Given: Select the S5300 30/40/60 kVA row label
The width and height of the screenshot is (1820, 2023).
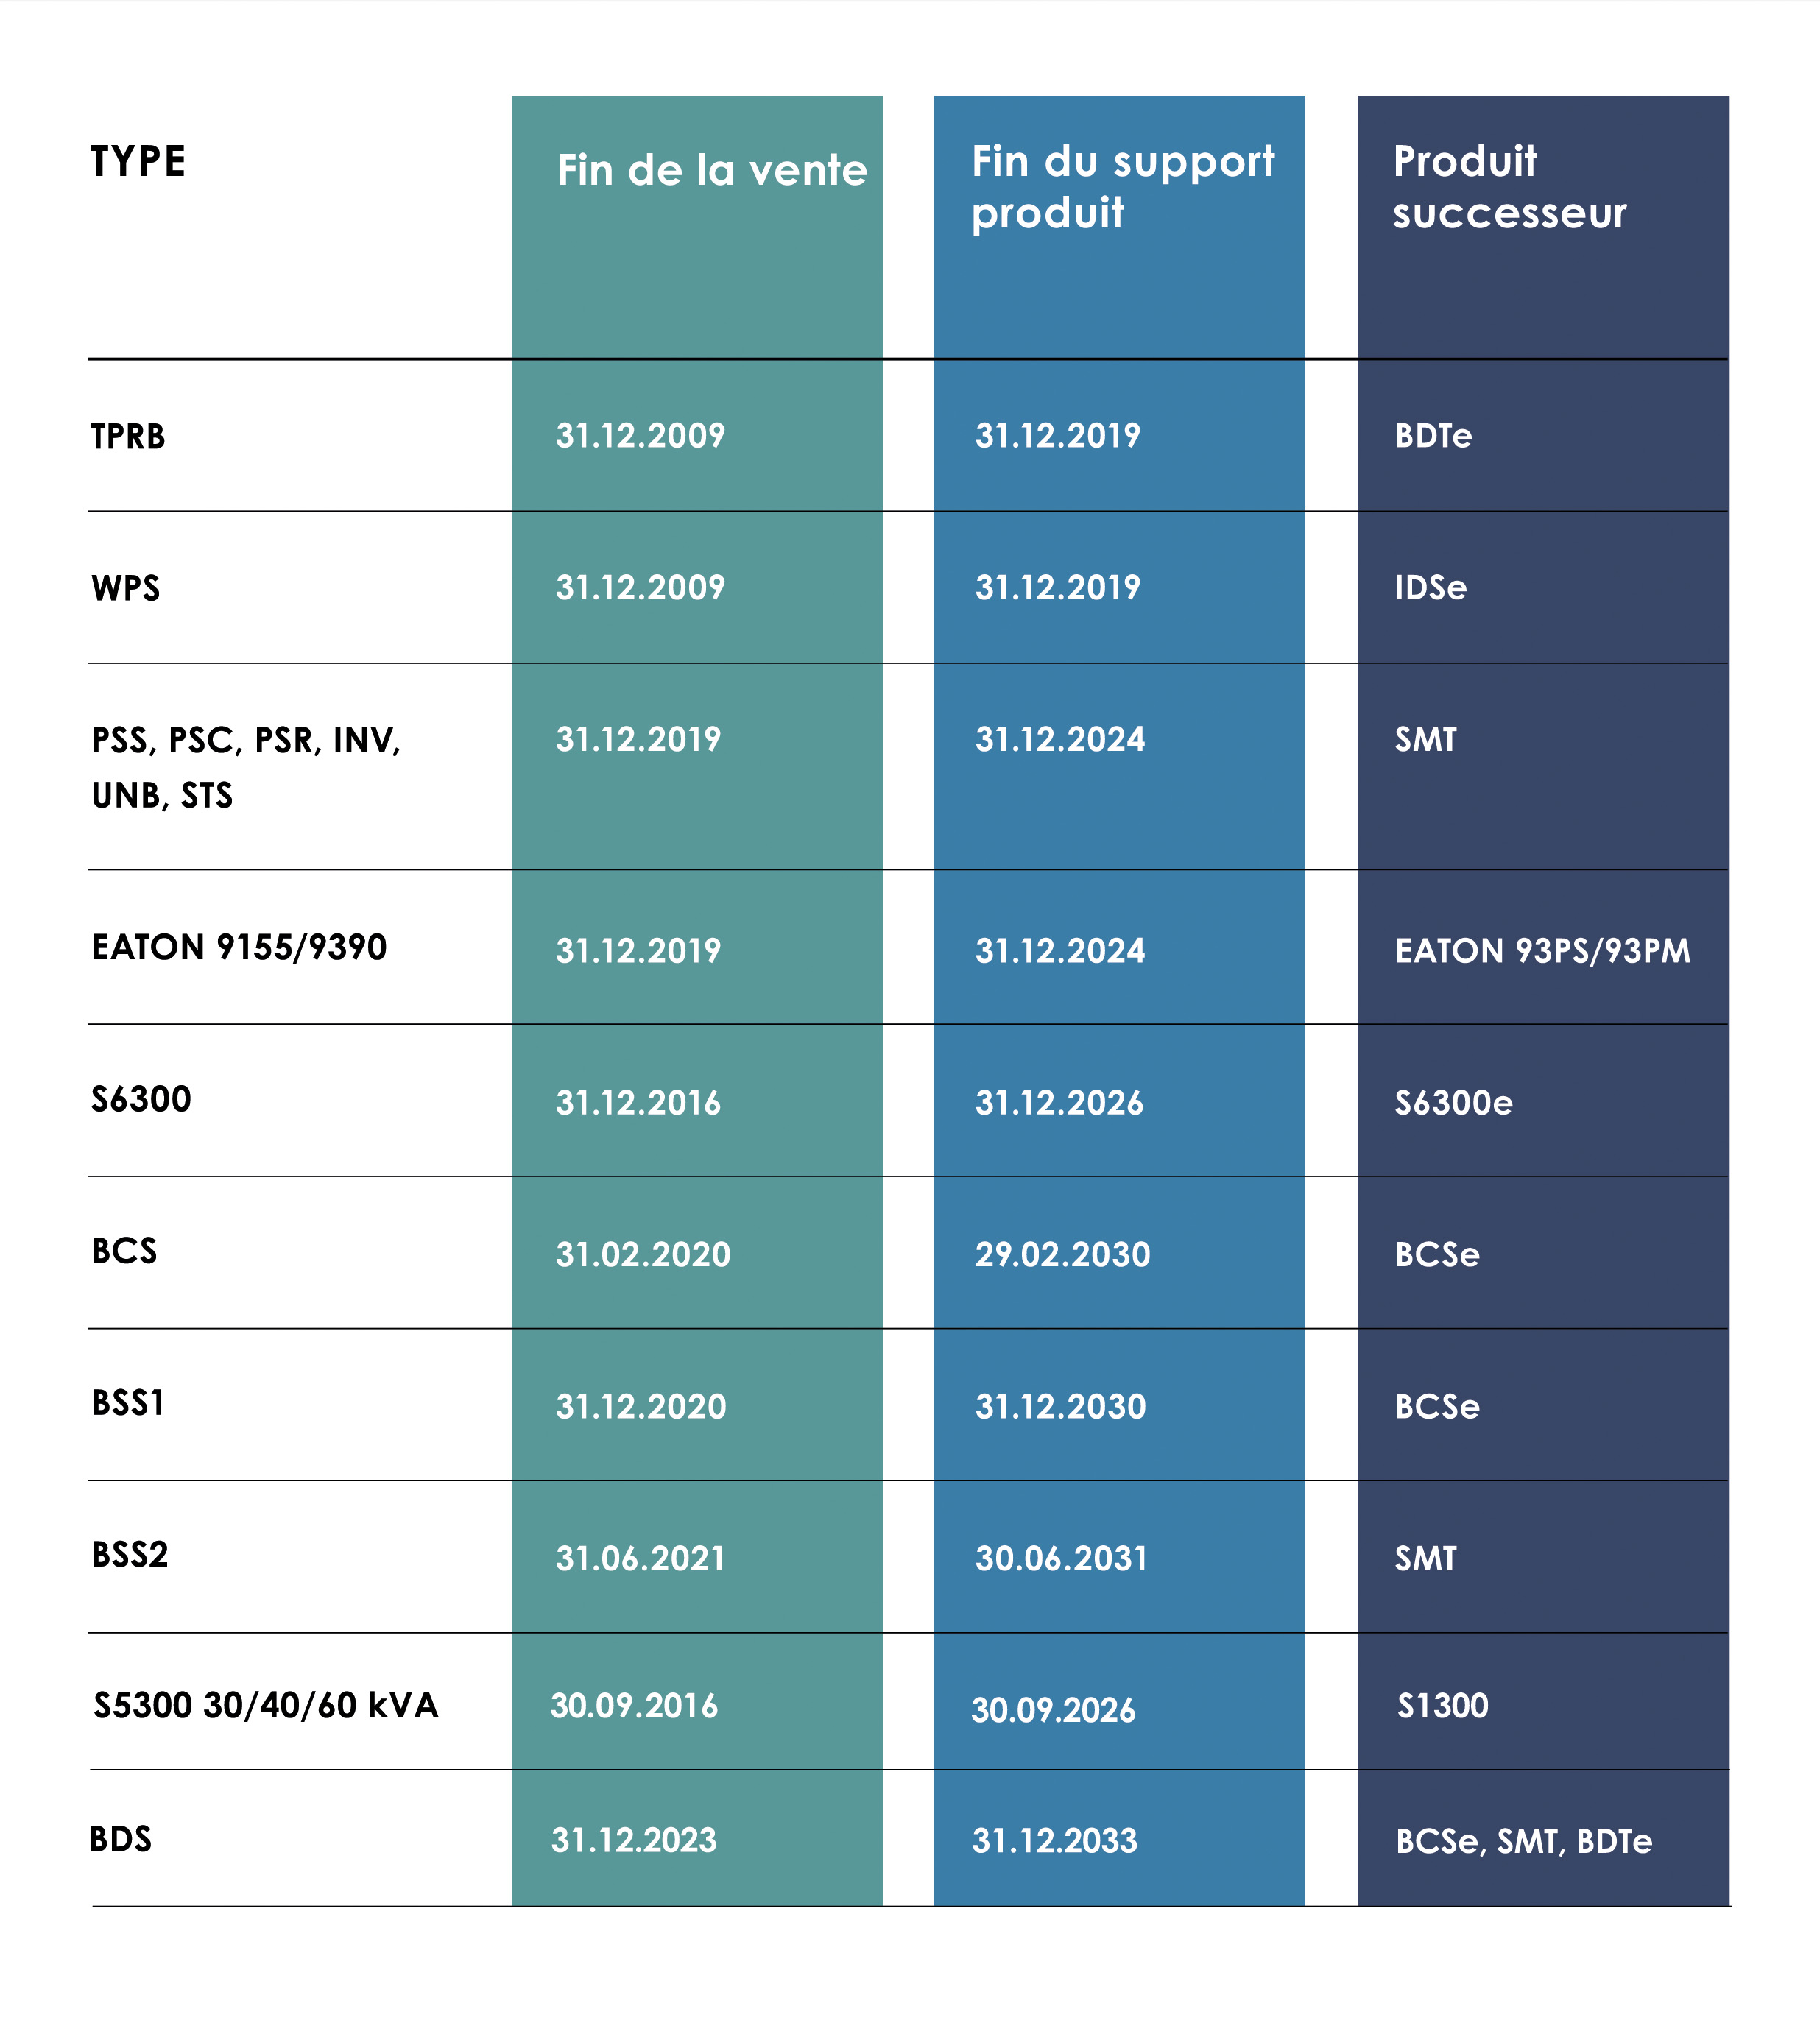Looking at the screenshot, I should click(266, 1706).
